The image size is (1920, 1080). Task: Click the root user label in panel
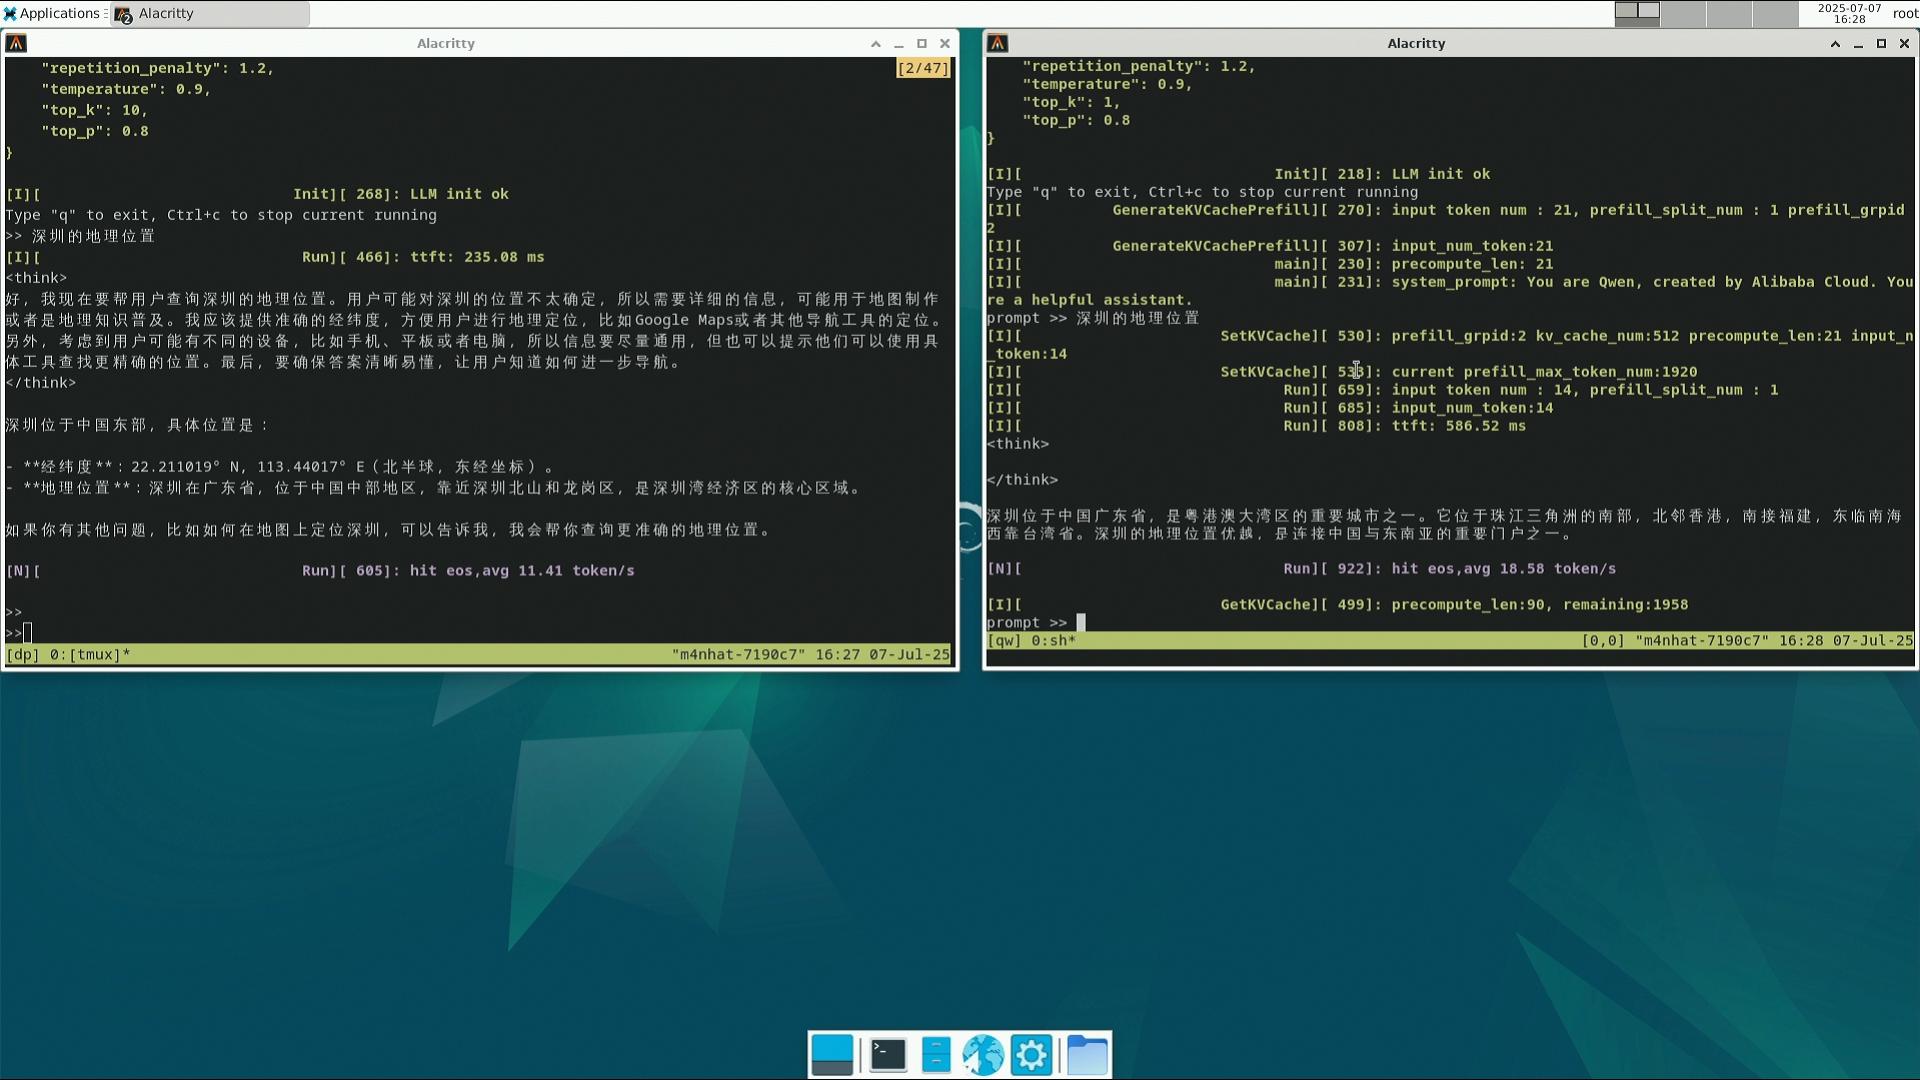pos(1905,13)
